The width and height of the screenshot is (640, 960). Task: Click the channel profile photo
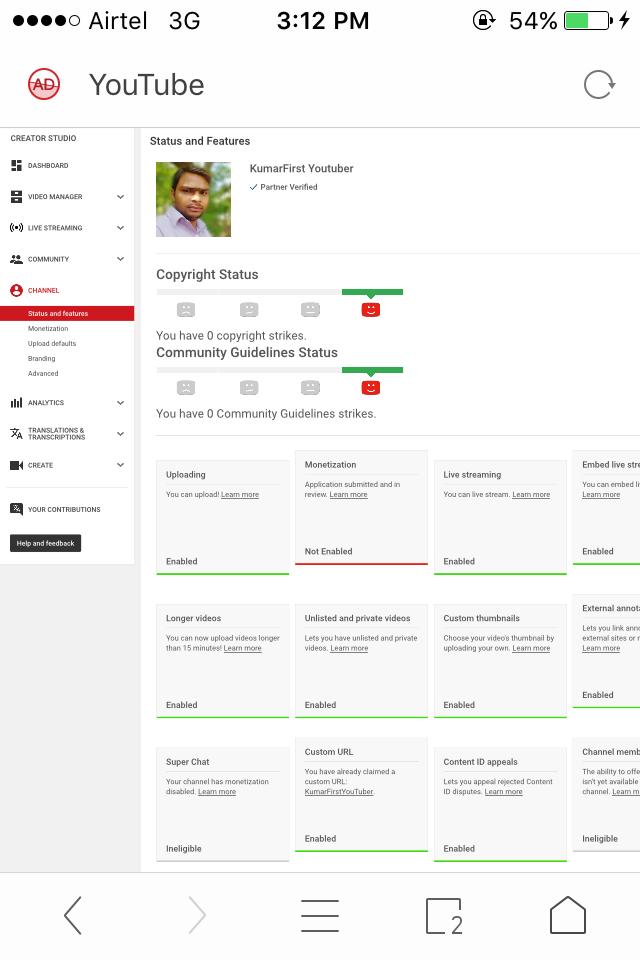tap(194, 200)
